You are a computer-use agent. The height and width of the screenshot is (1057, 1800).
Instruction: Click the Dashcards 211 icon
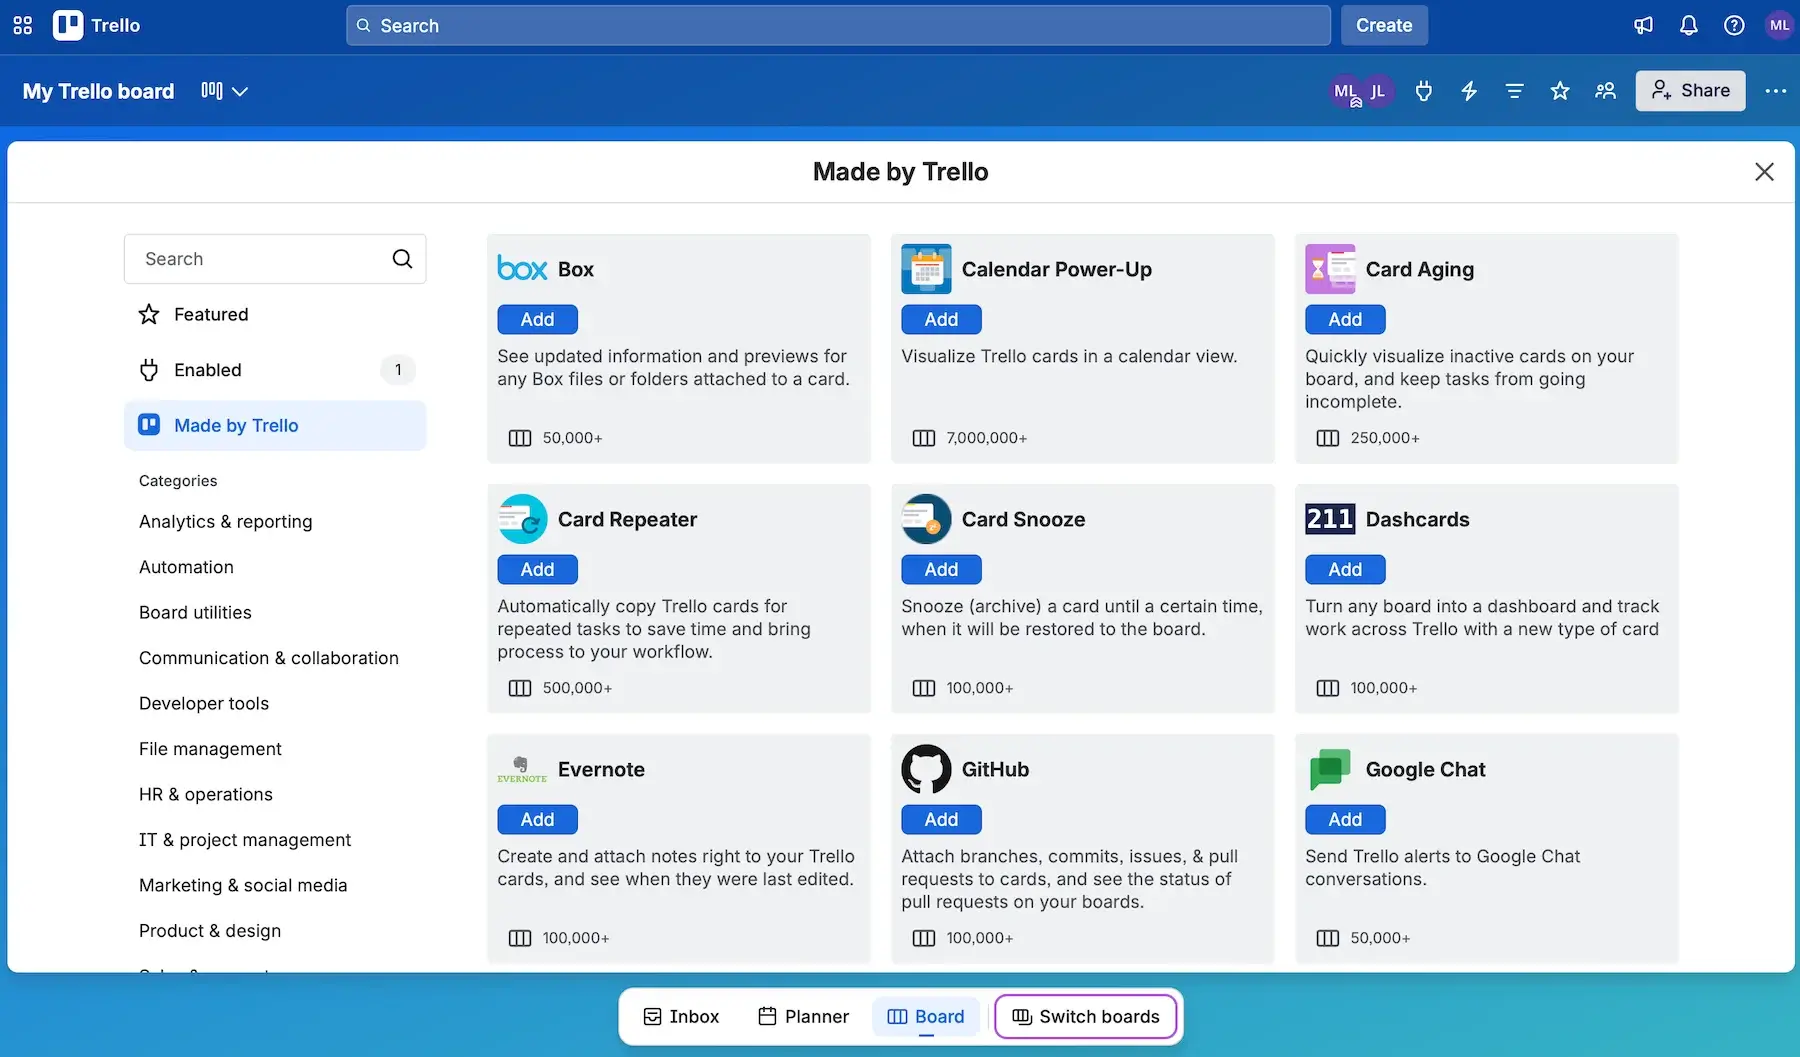[1330, 519]
